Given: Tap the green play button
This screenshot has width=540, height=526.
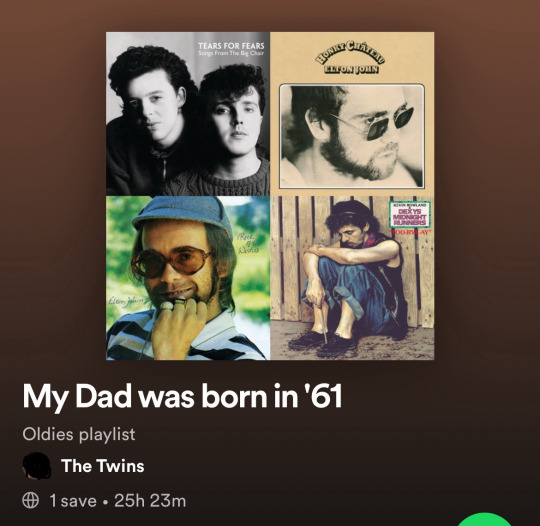Looking at the screenshot, I should click(485, 519).
